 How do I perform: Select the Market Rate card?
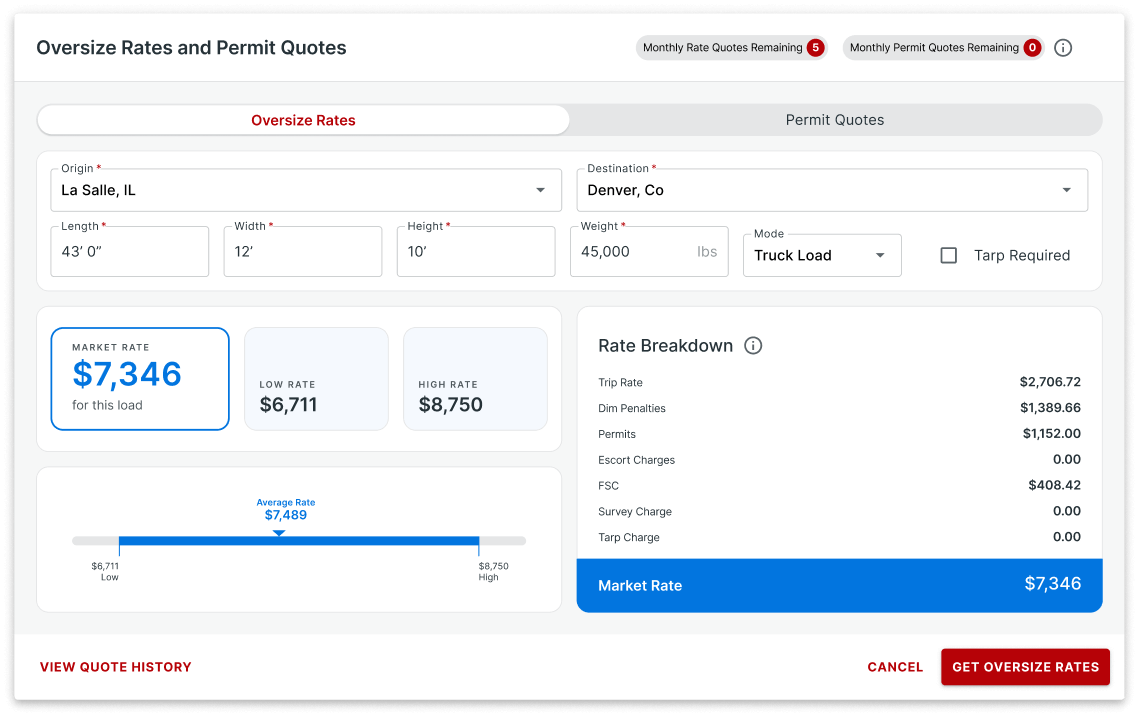[140, 379]
